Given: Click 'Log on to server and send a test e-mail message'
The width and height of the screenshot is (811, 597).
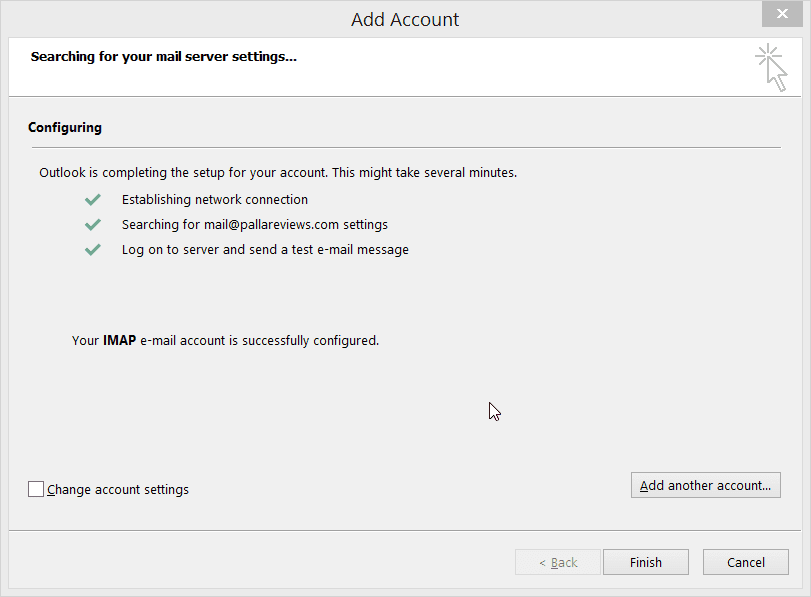Looking at the screenshot, I should 265,250.
